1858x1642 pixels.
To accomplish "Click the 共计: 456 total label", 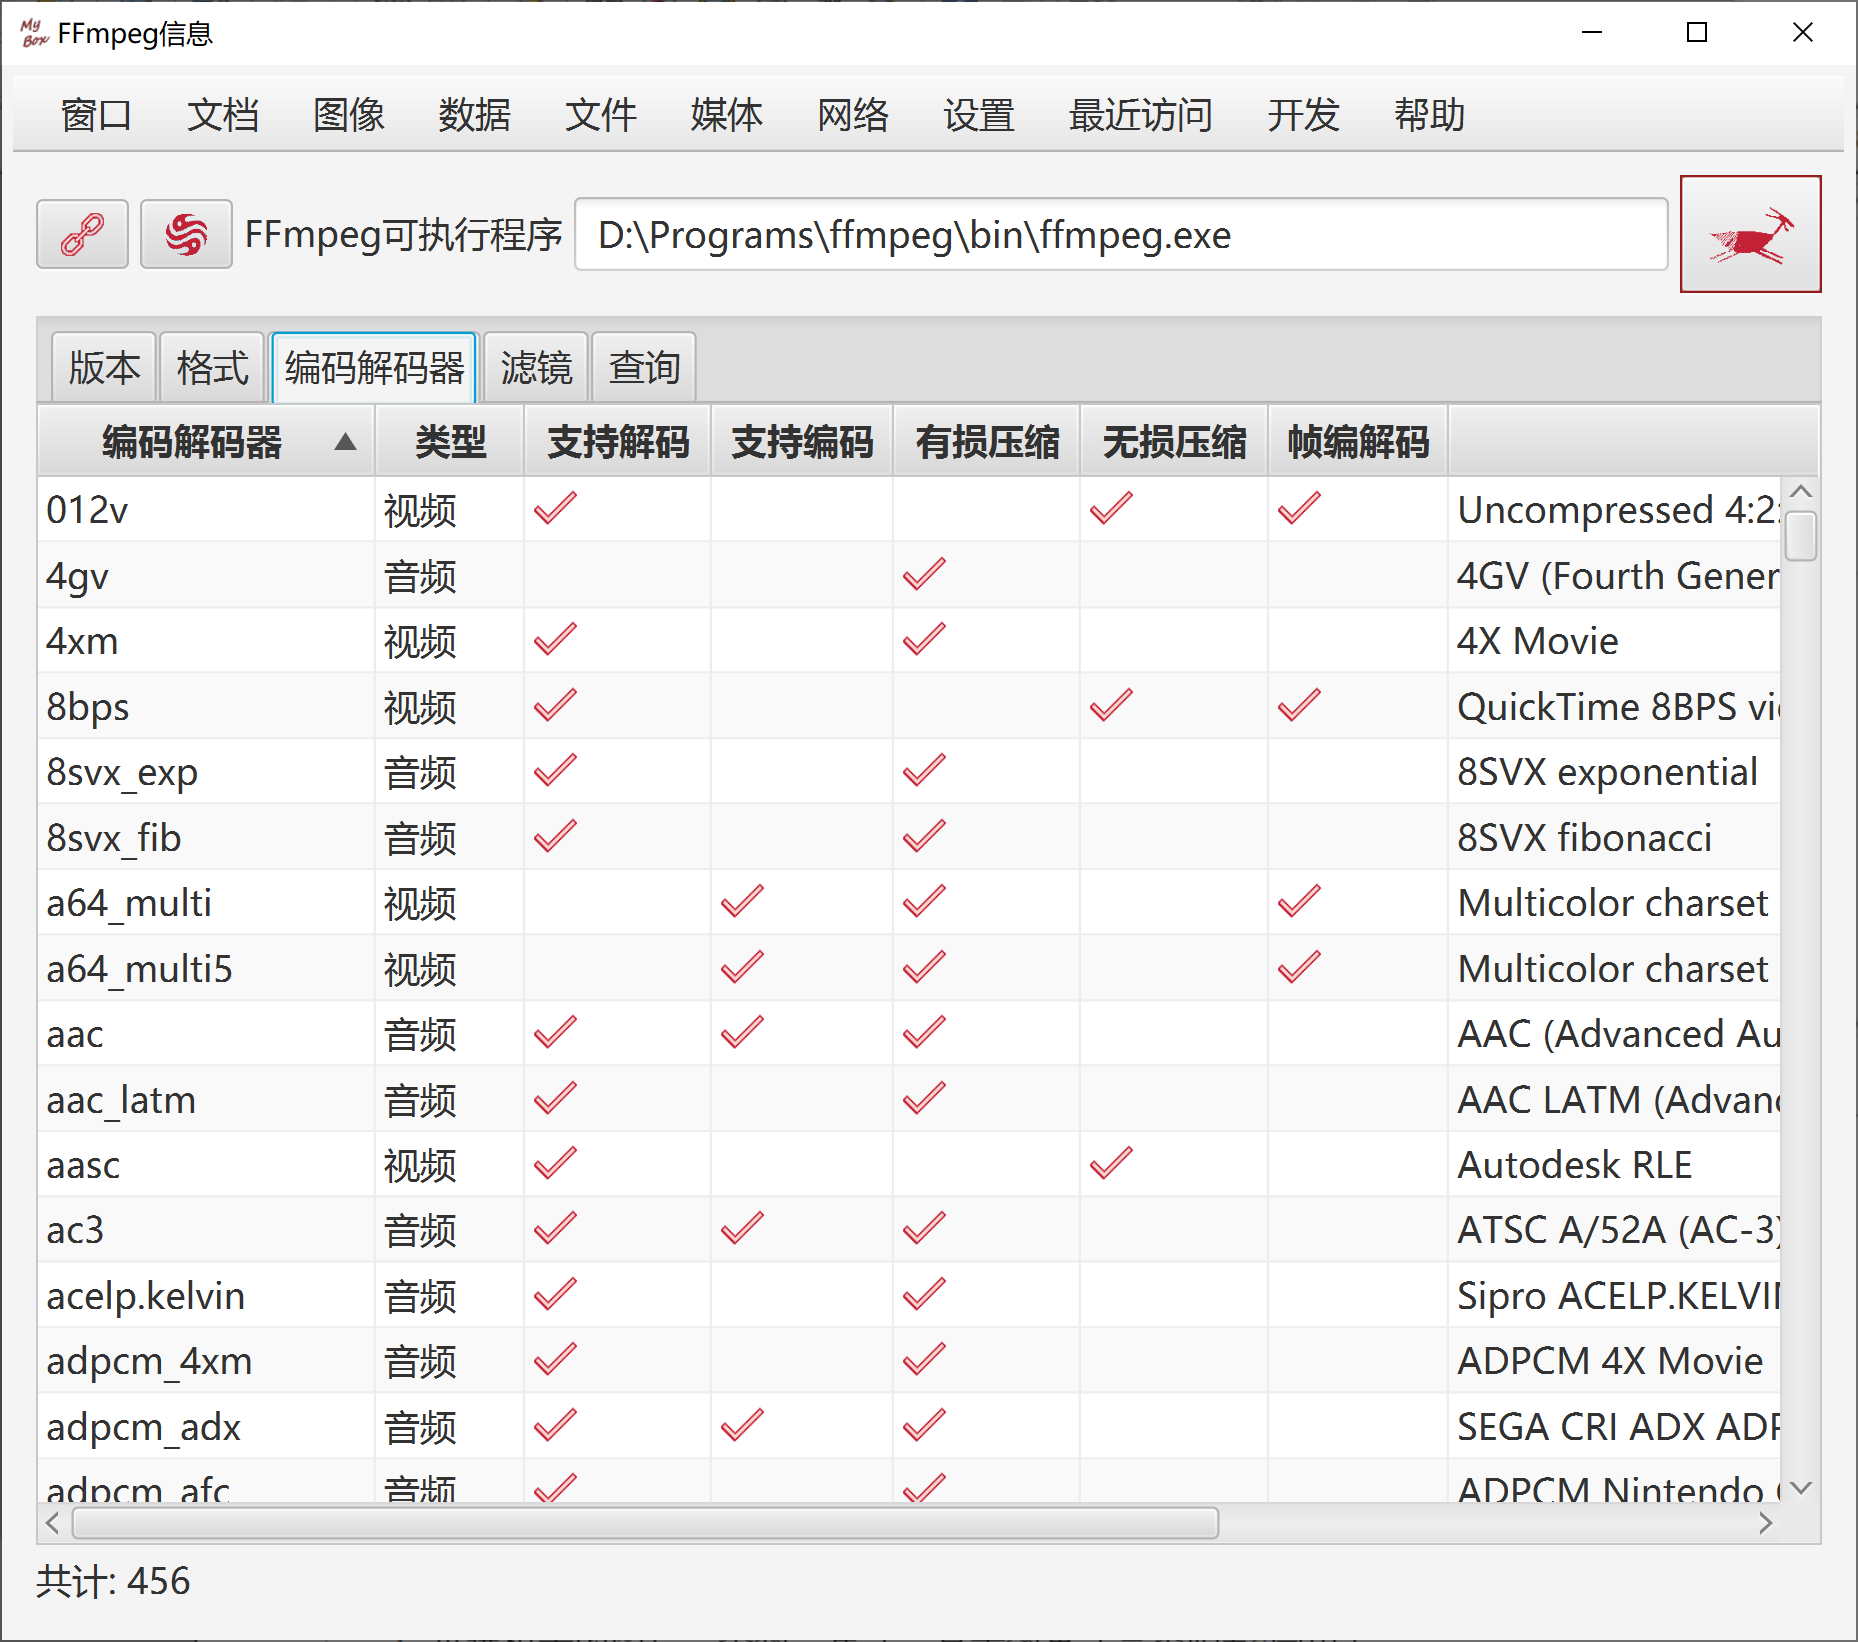I will coord(113,1581).
